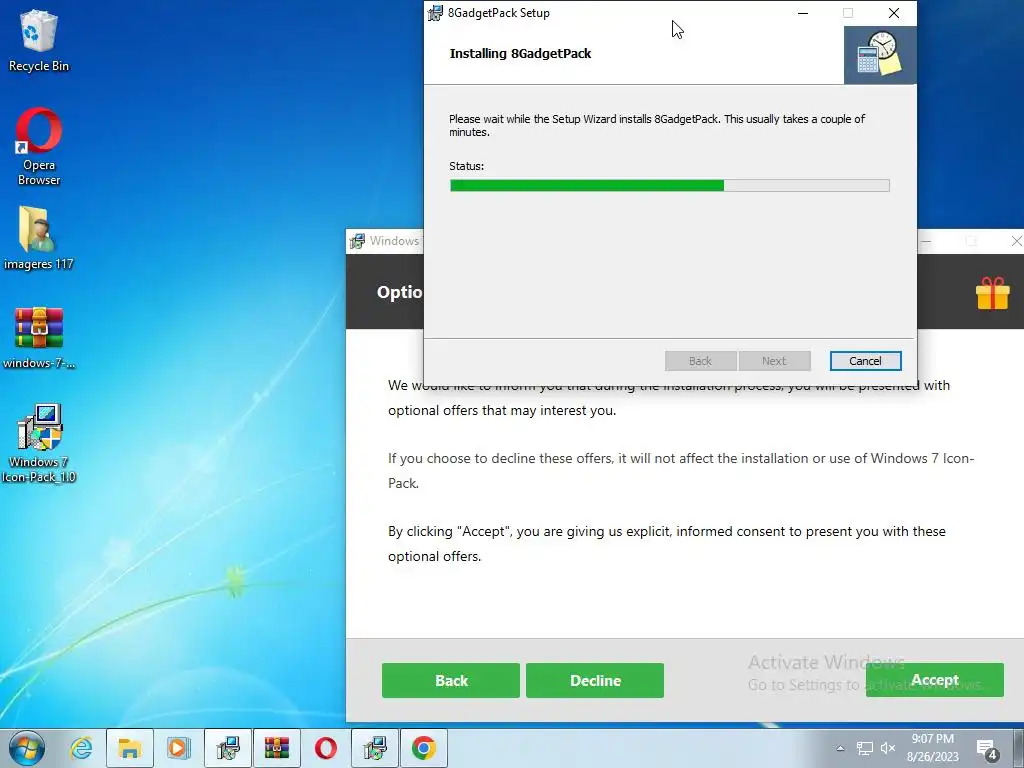Switch to first installer taskbar icon
1024x768 pixels.
click(228, 748)
